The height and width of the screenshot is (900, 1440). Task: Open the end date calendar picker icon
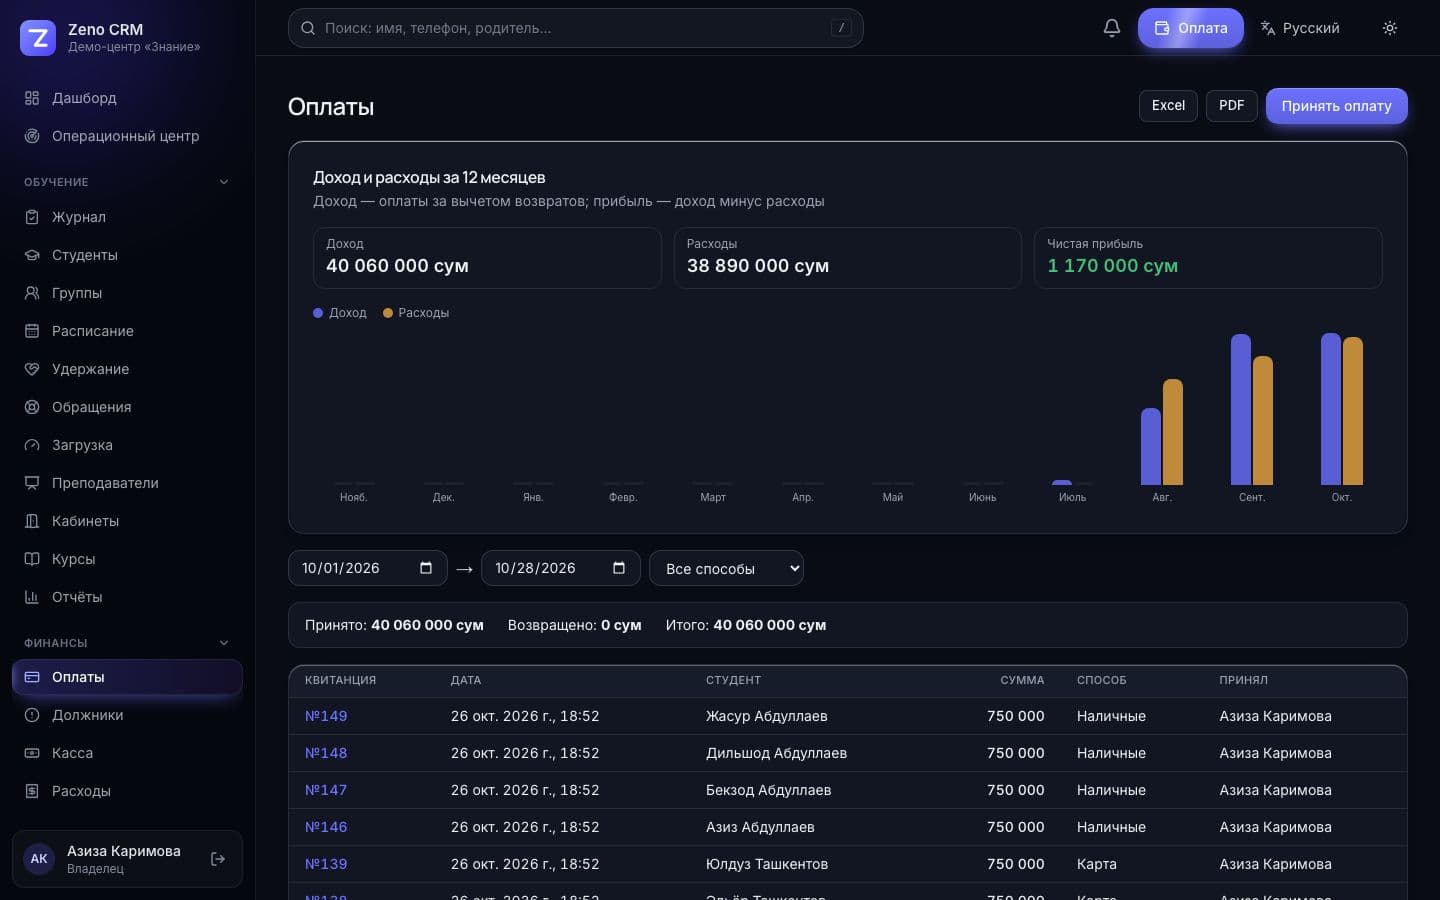coord(619,568)
